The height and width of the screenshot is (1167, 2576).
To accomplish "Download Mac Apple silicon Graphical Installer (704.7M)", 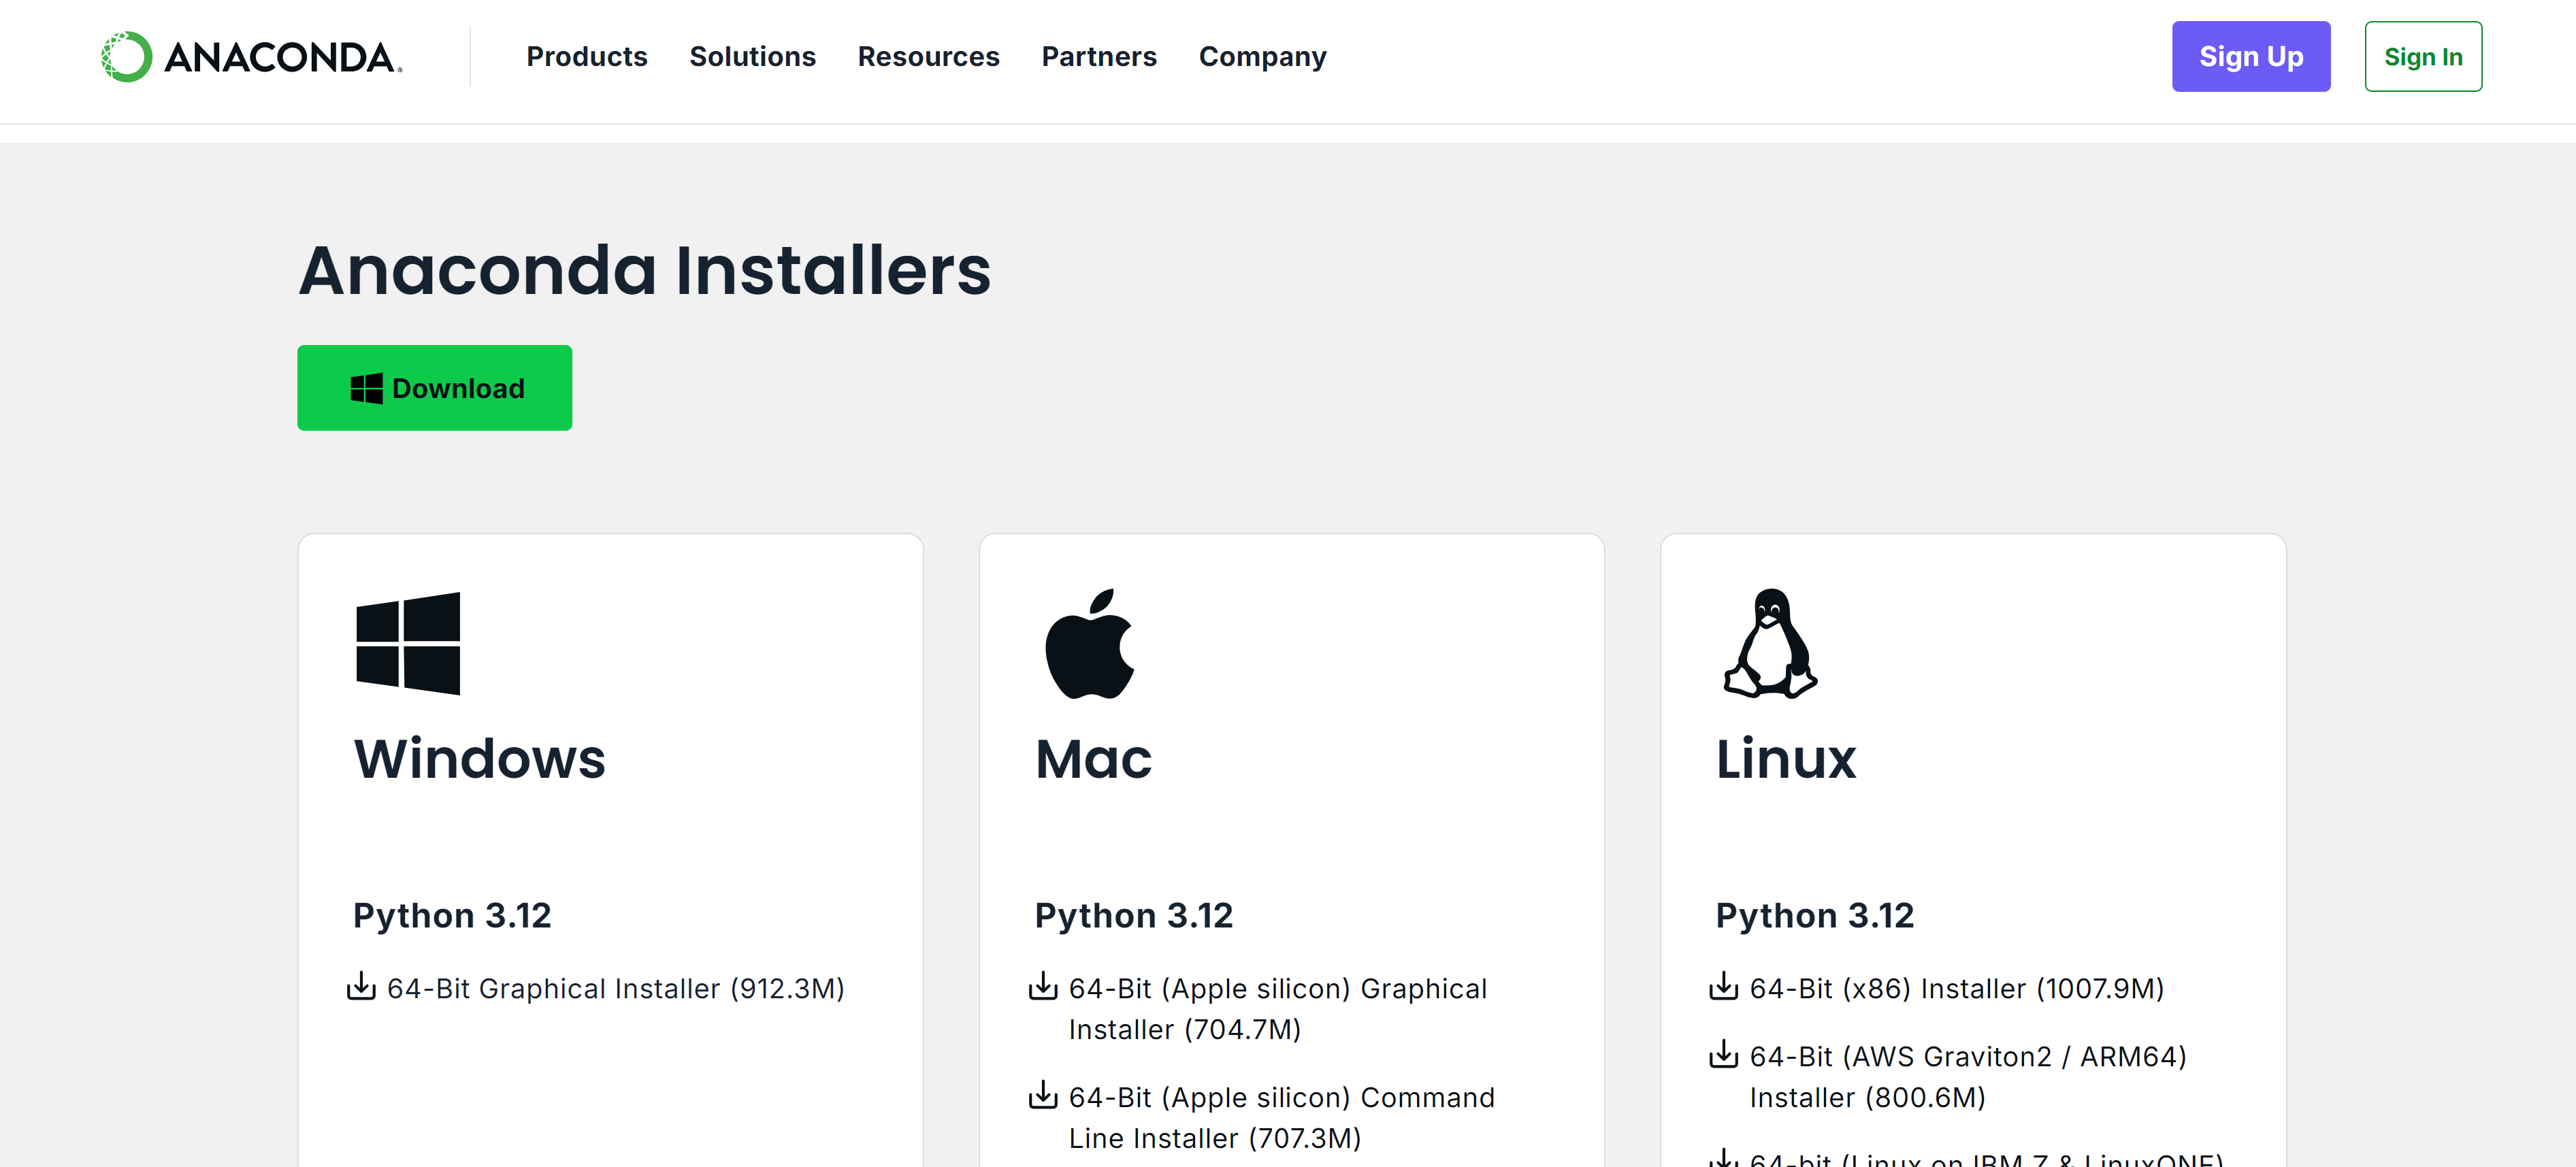I will pos(1277,1008).
